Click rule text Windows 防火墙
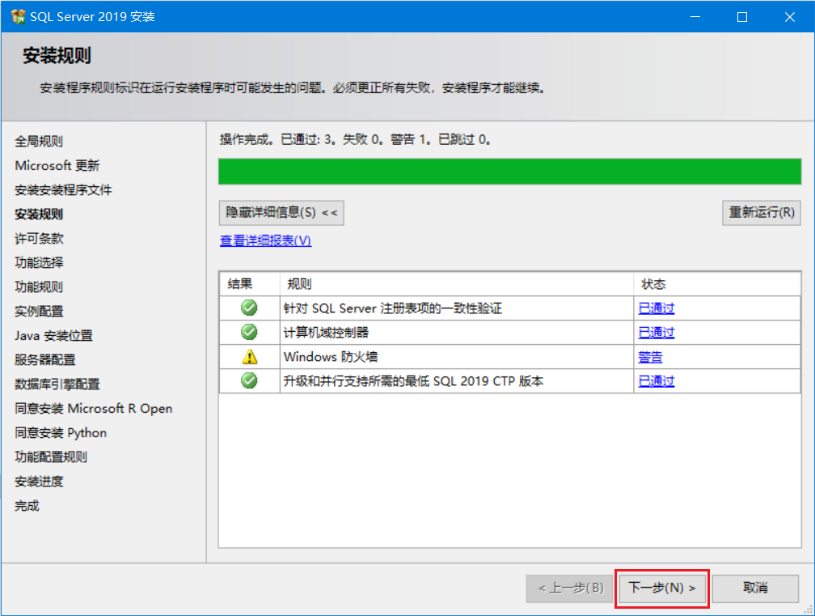 click(x=331, y=357)
